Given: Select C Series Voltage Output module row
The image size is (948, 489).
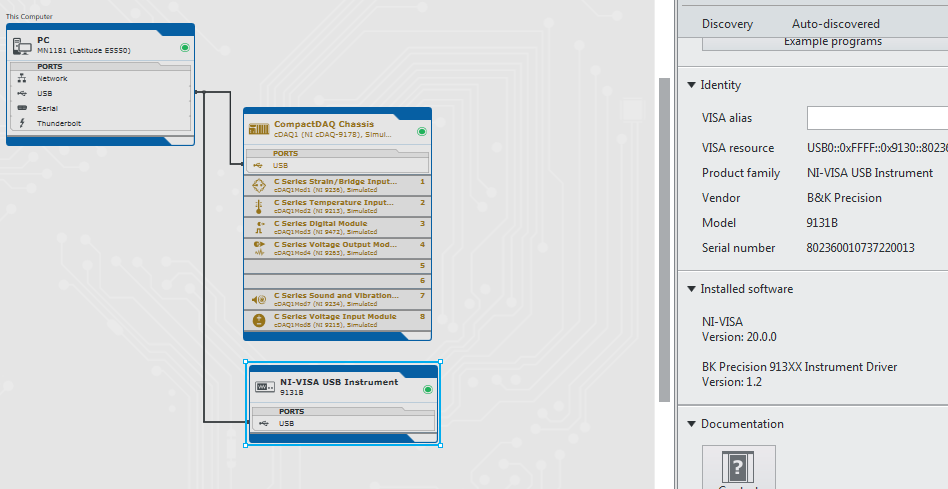Looking at the screenshot, I should 337,248.
